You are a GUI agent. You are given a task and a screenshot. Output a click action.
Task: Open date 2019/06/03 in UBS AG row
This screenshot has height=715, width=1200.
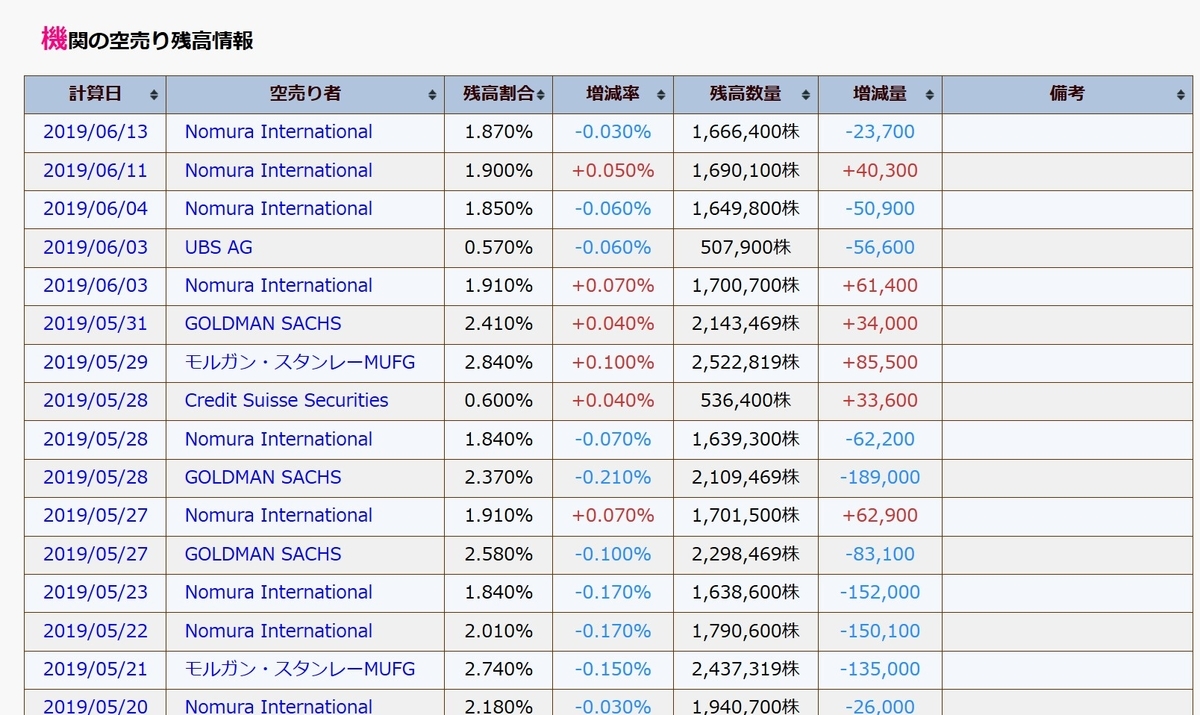95,247
